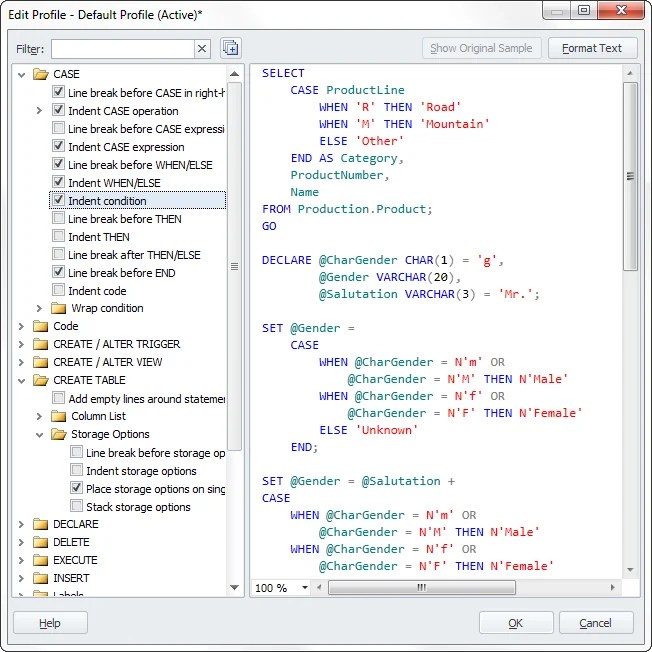Click the Cancel button
The width and height of the screenshot is (652, 652).
pyautogui.click(x=595, y=622)
